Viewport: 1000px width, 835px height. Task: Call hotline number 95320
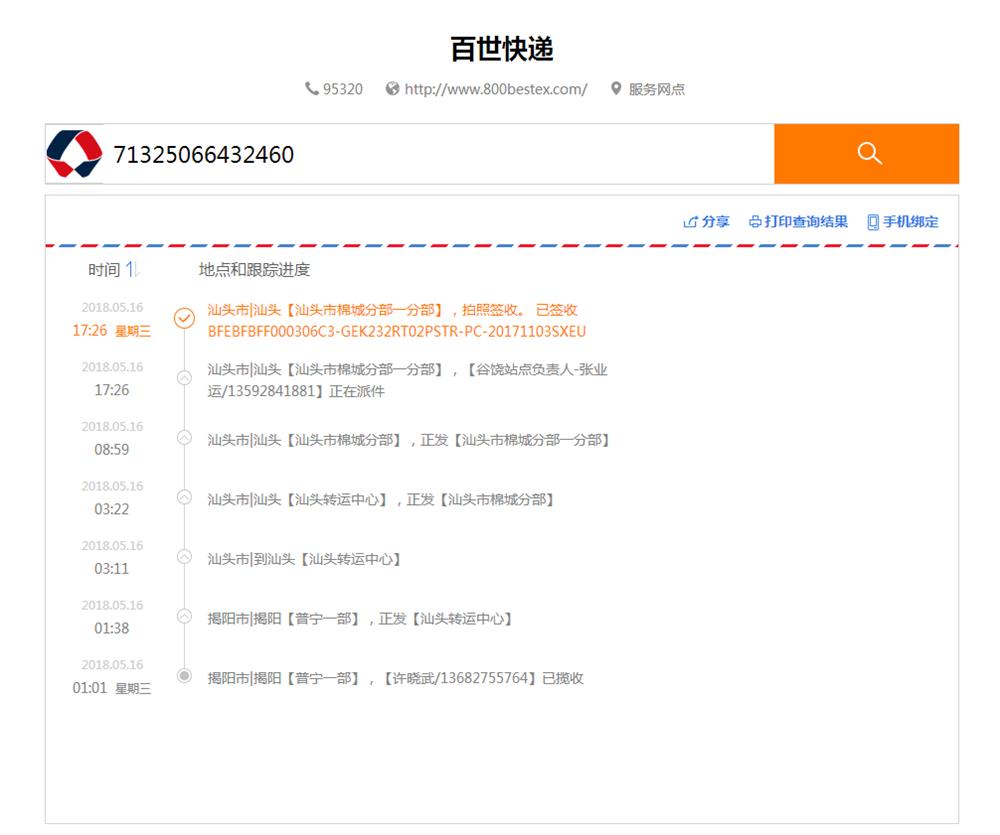[342, 89]
